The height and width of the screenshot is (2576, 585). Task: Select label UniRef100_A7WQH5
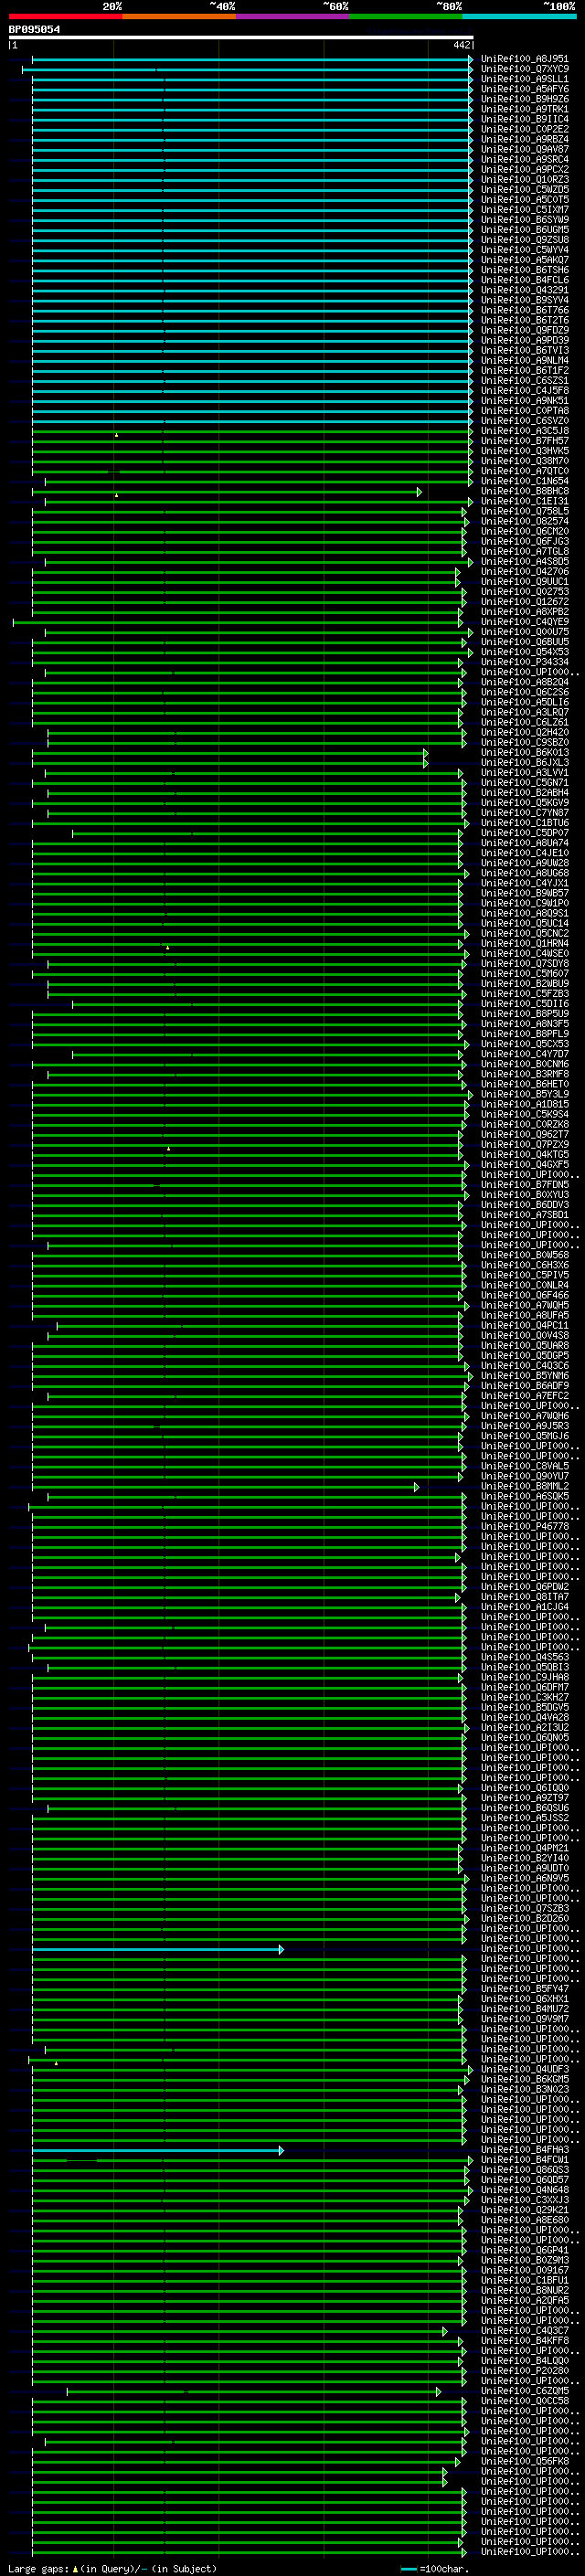524,1306
